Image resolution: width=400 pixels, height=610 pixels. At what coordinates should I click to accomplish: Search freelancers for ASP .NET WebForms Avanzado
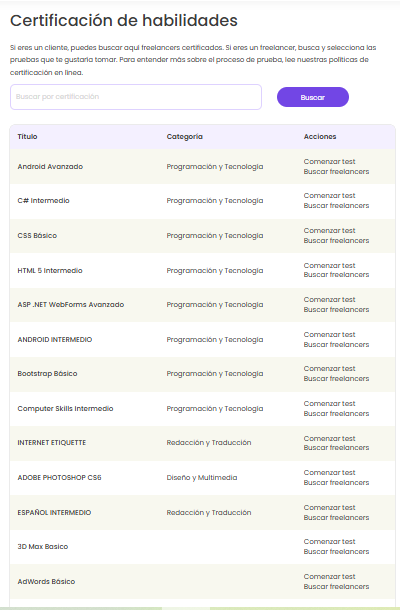tap(336, 310)
